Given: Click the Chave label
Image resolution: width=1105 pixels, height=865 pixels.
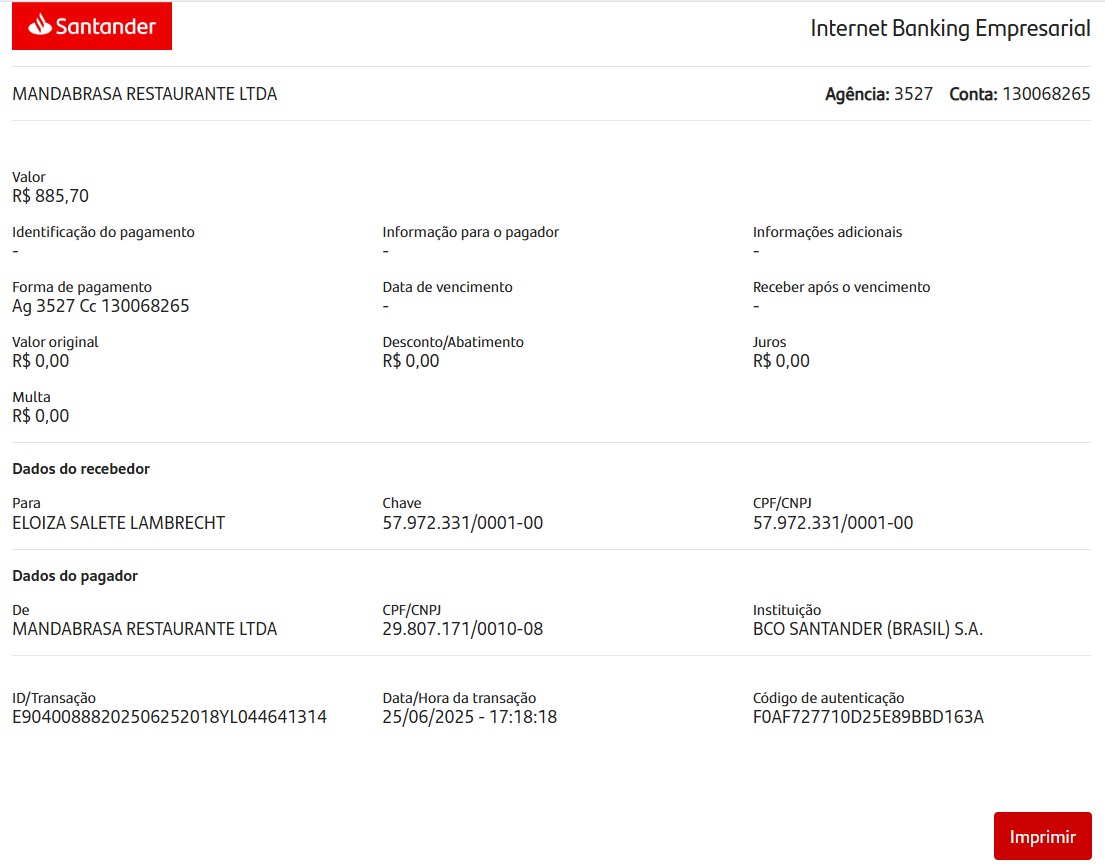Looking at the screenshot, I should (402, 503).
